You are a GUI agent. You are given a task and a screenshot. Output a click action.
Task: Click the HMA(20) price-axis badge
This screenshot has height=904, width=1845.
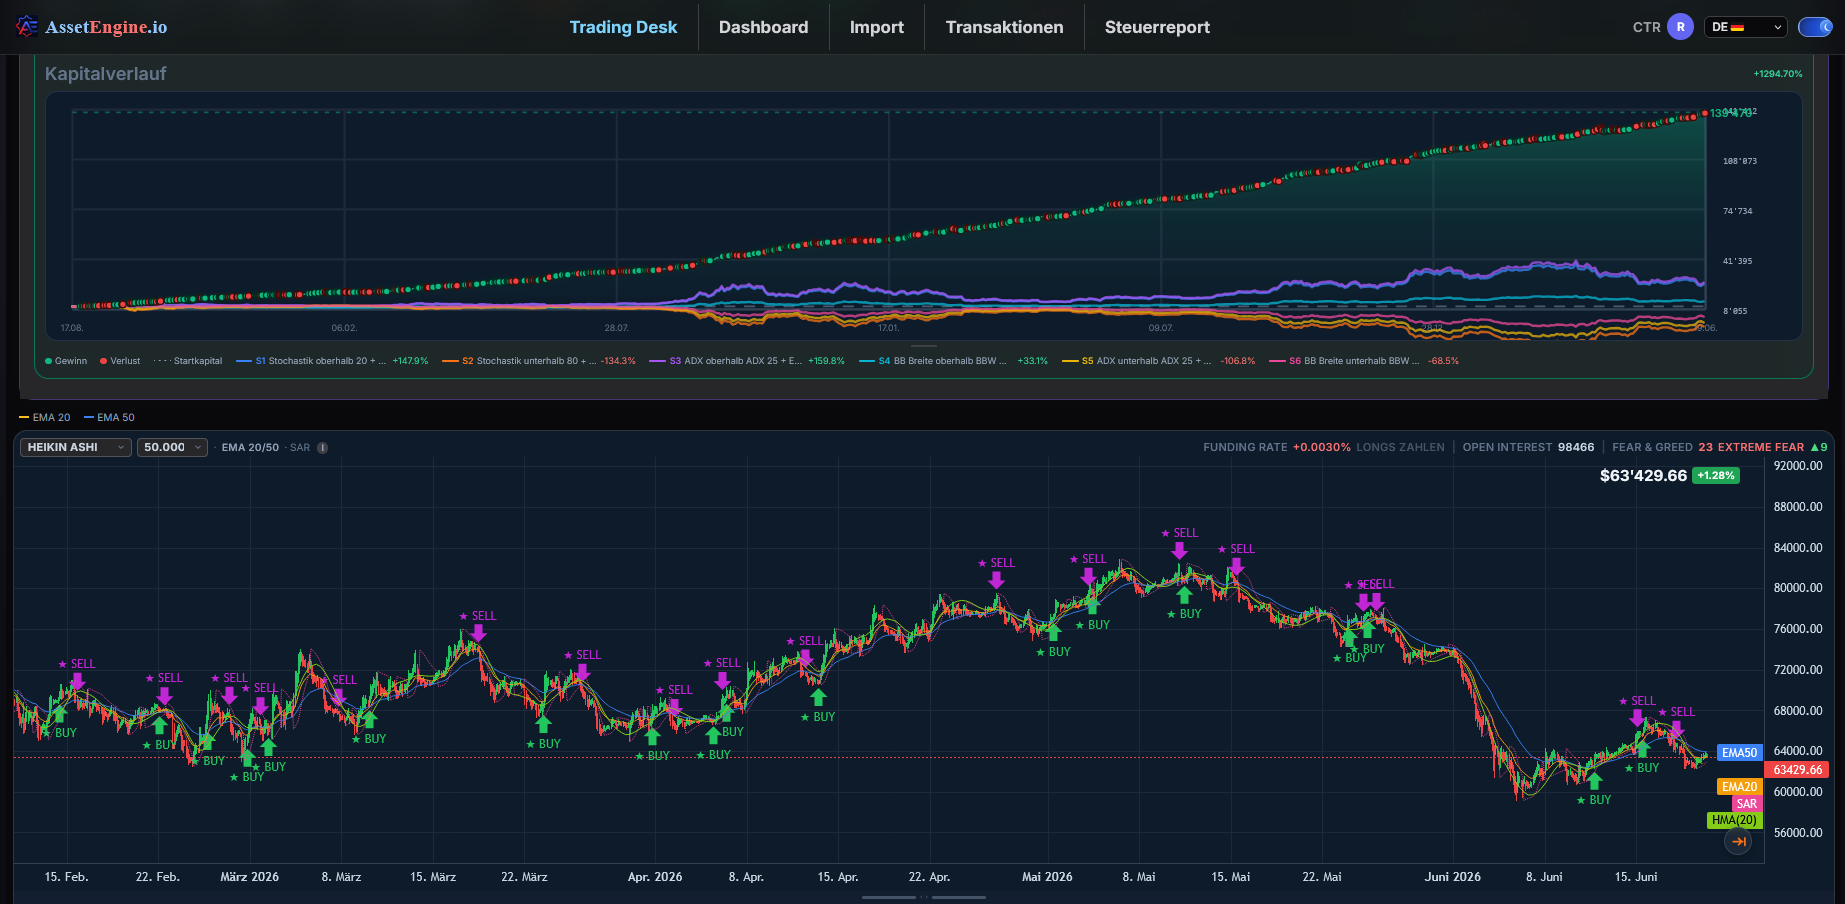pyautogui.click(x=1734, y=820)
